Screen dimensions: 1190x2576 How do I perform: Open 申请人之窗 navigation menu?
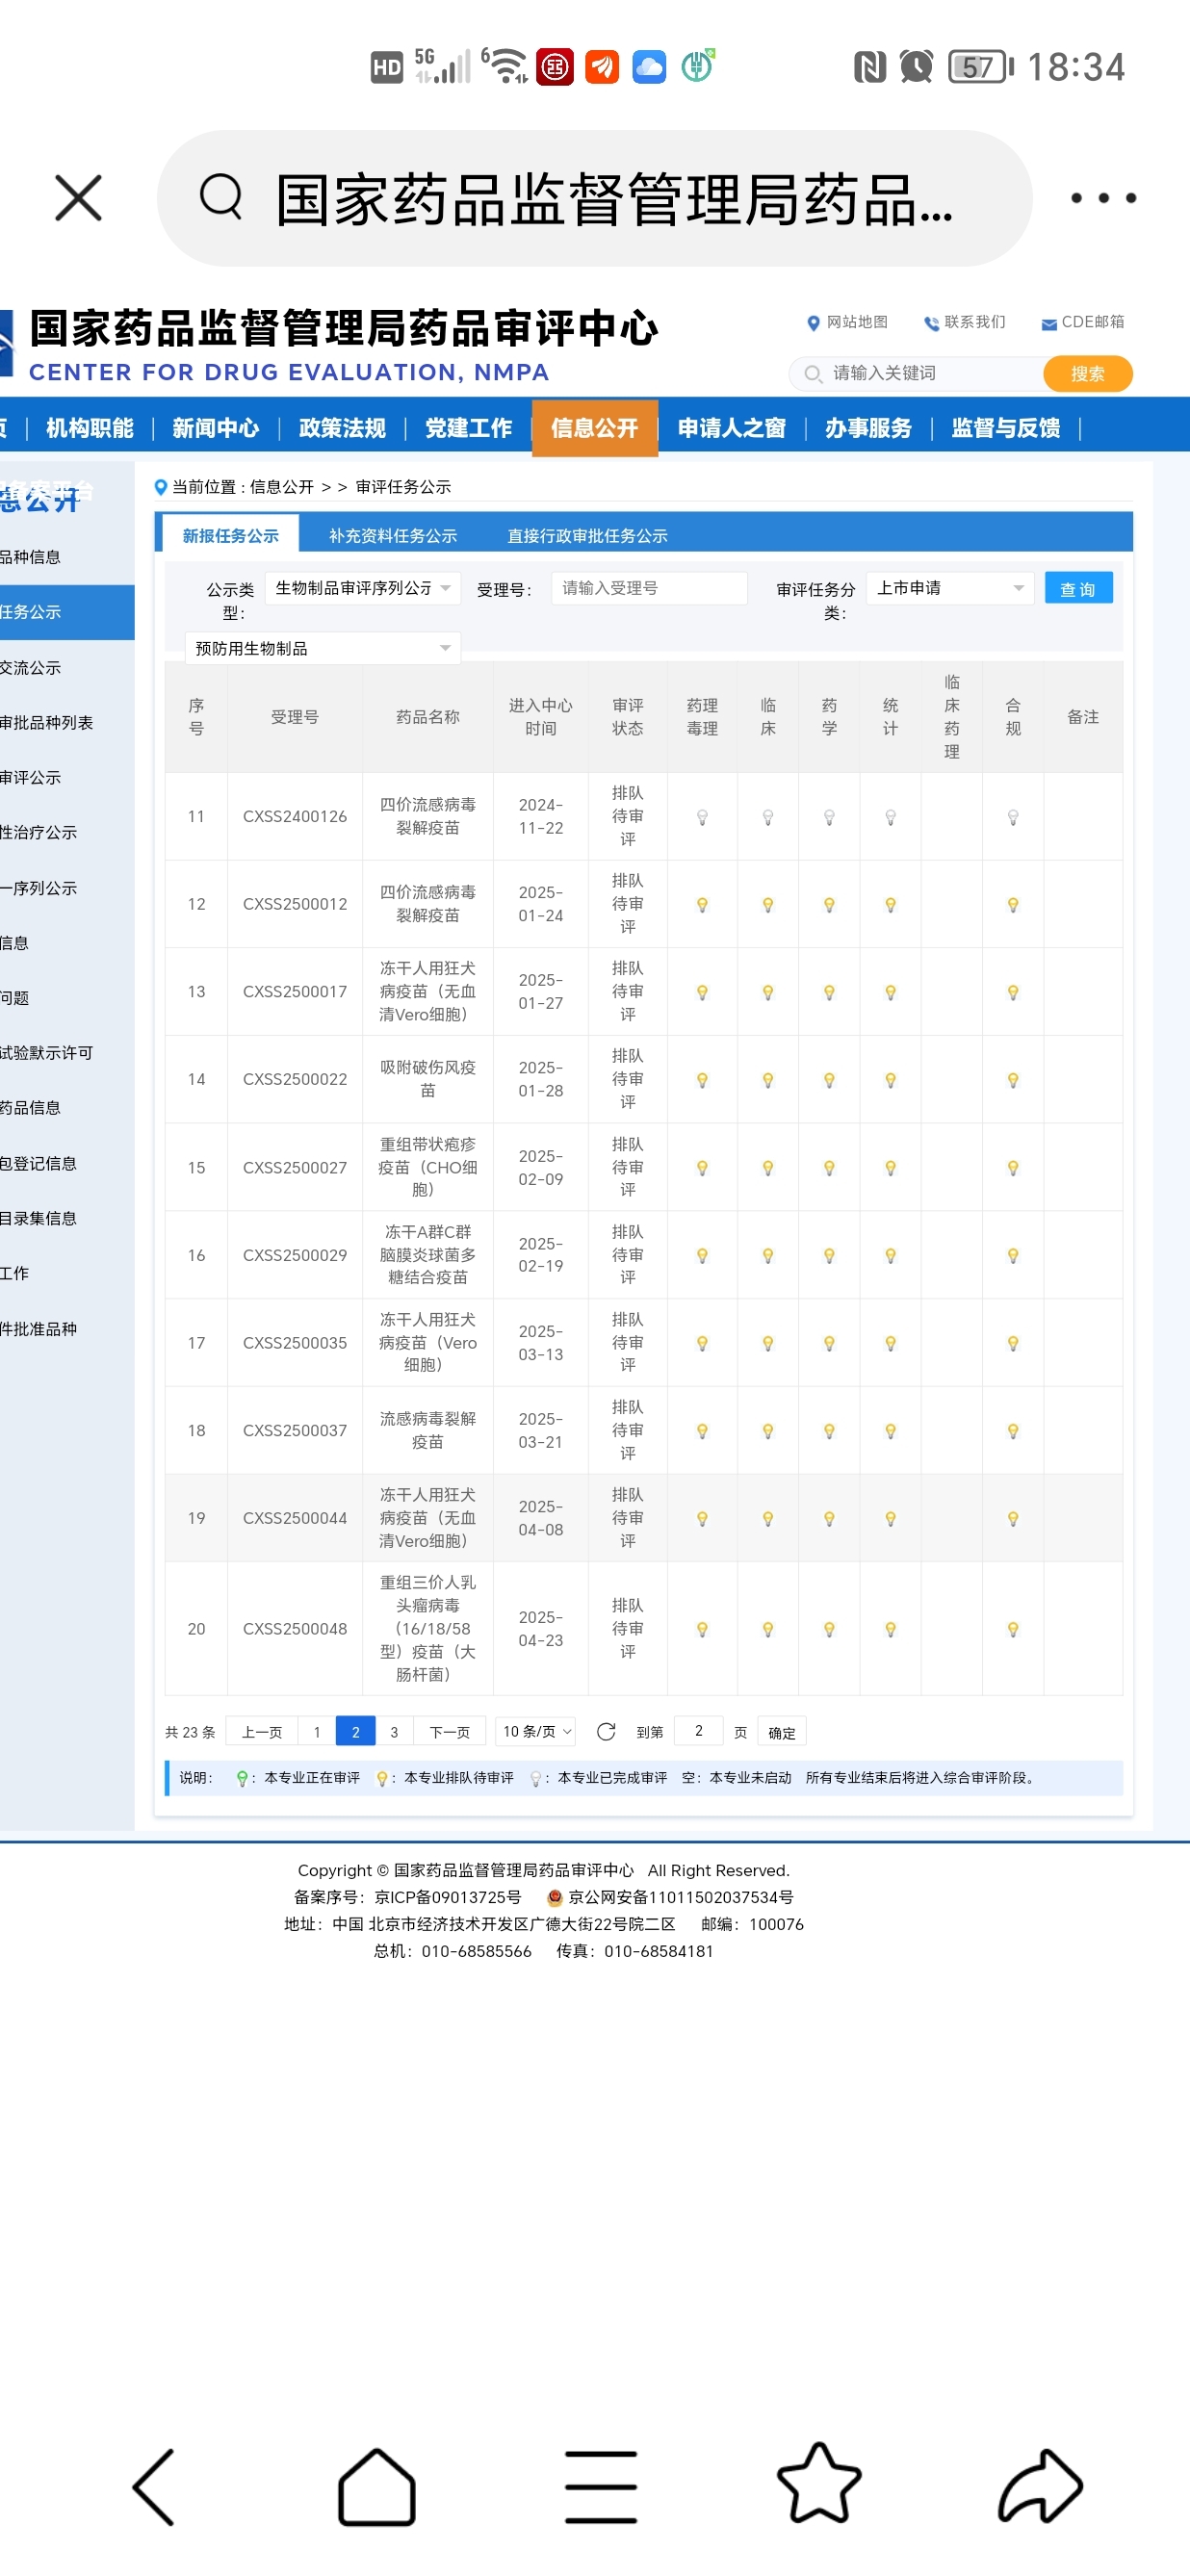click(731, 428)
